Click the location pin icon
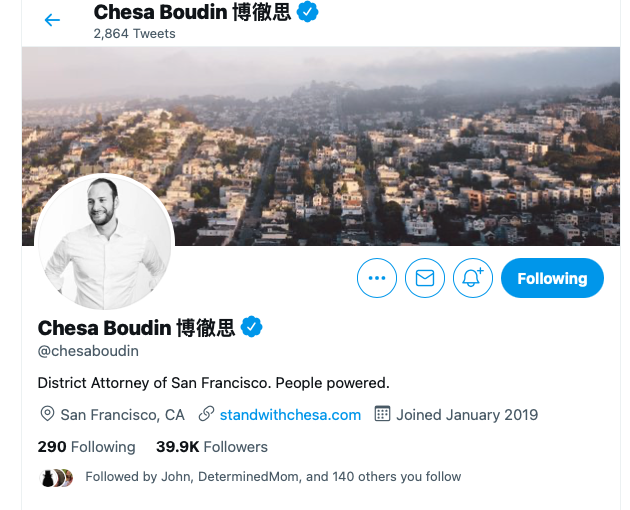This screenshot has height=510, width=630. pyautogui.click(x=47, y=414)
